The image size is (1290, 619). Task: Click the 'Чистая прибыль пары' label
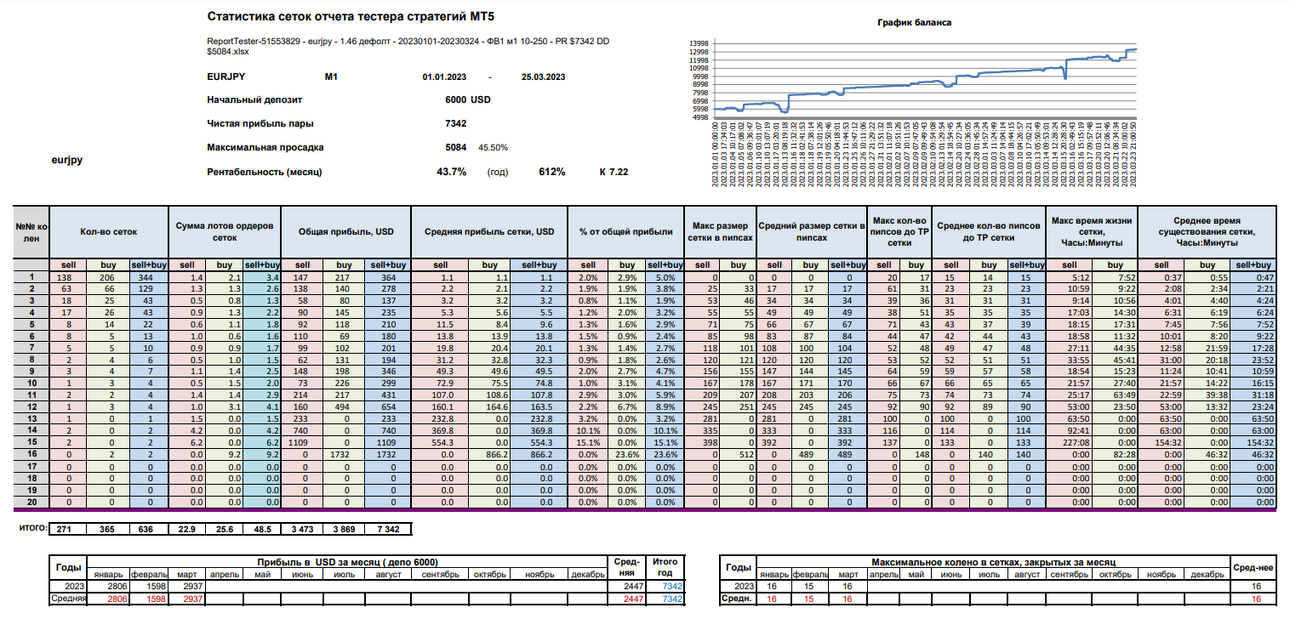pyautogui.click(x=259, y=124)
